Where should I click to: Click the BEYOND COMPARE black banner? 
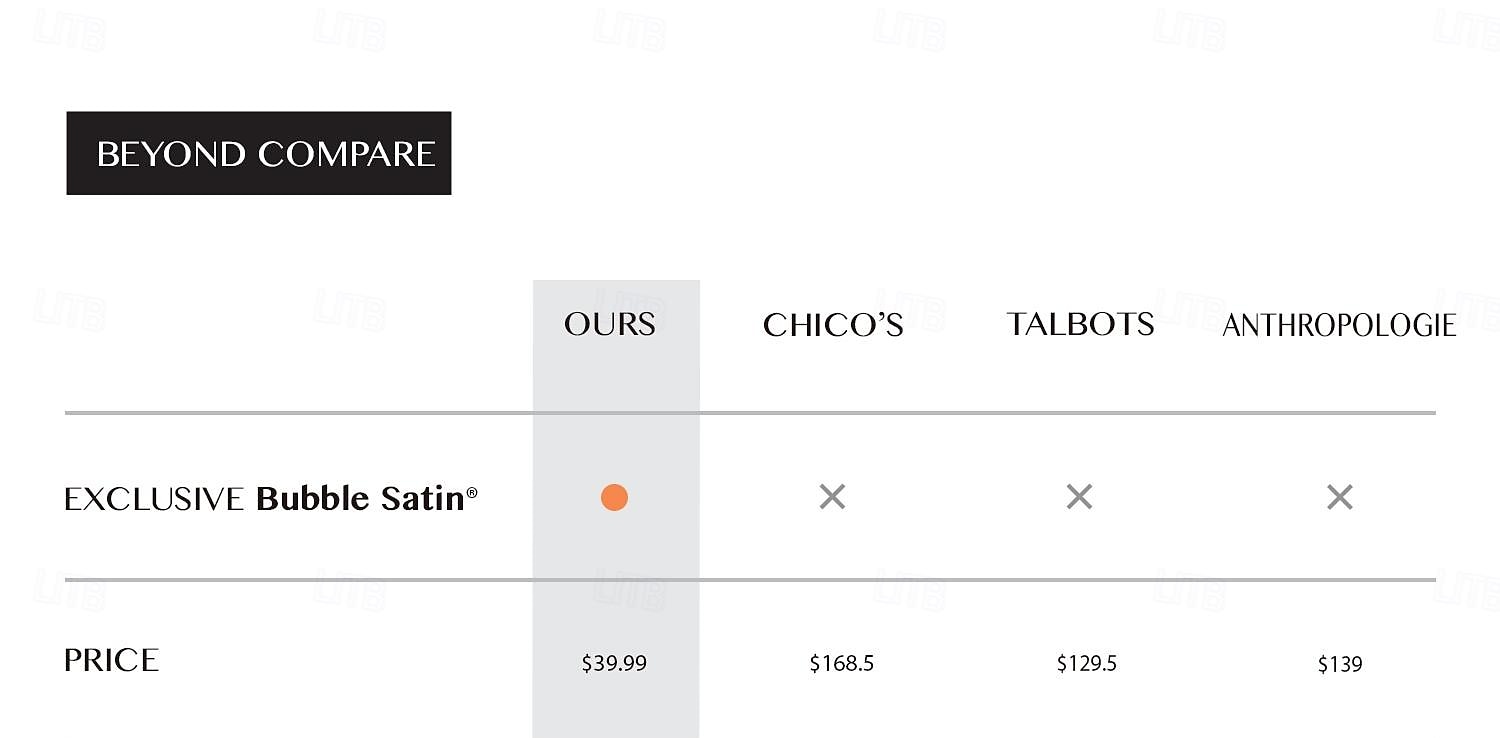[x=259, y=153]
